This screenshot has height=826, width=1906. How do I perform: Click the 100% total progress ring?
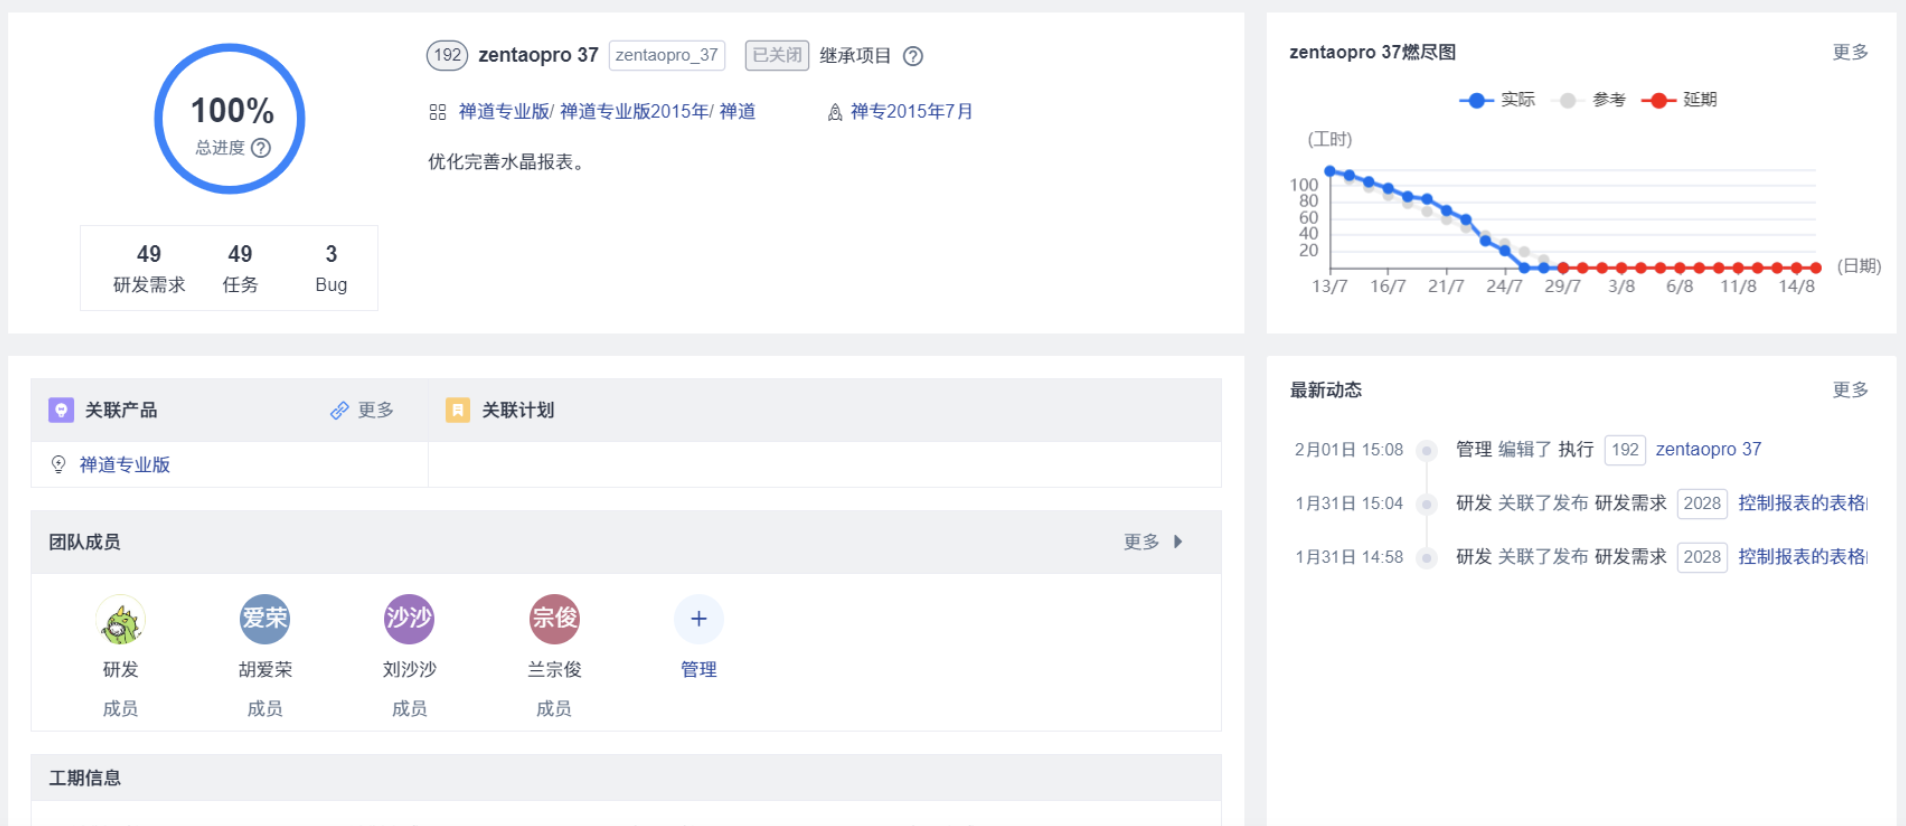(230, 119)
